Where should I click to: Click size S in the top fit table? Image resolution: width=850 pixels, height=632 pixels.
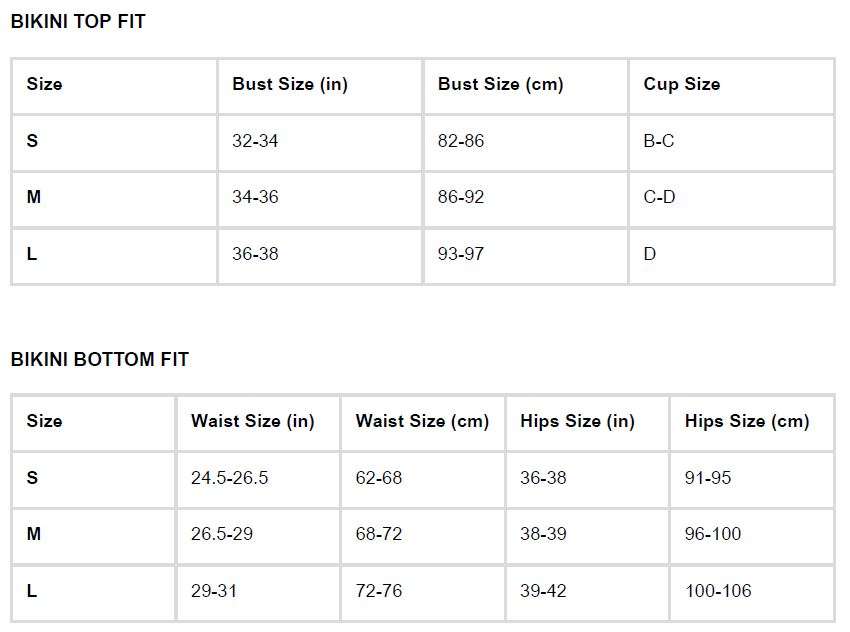click(x=32, y=141)
